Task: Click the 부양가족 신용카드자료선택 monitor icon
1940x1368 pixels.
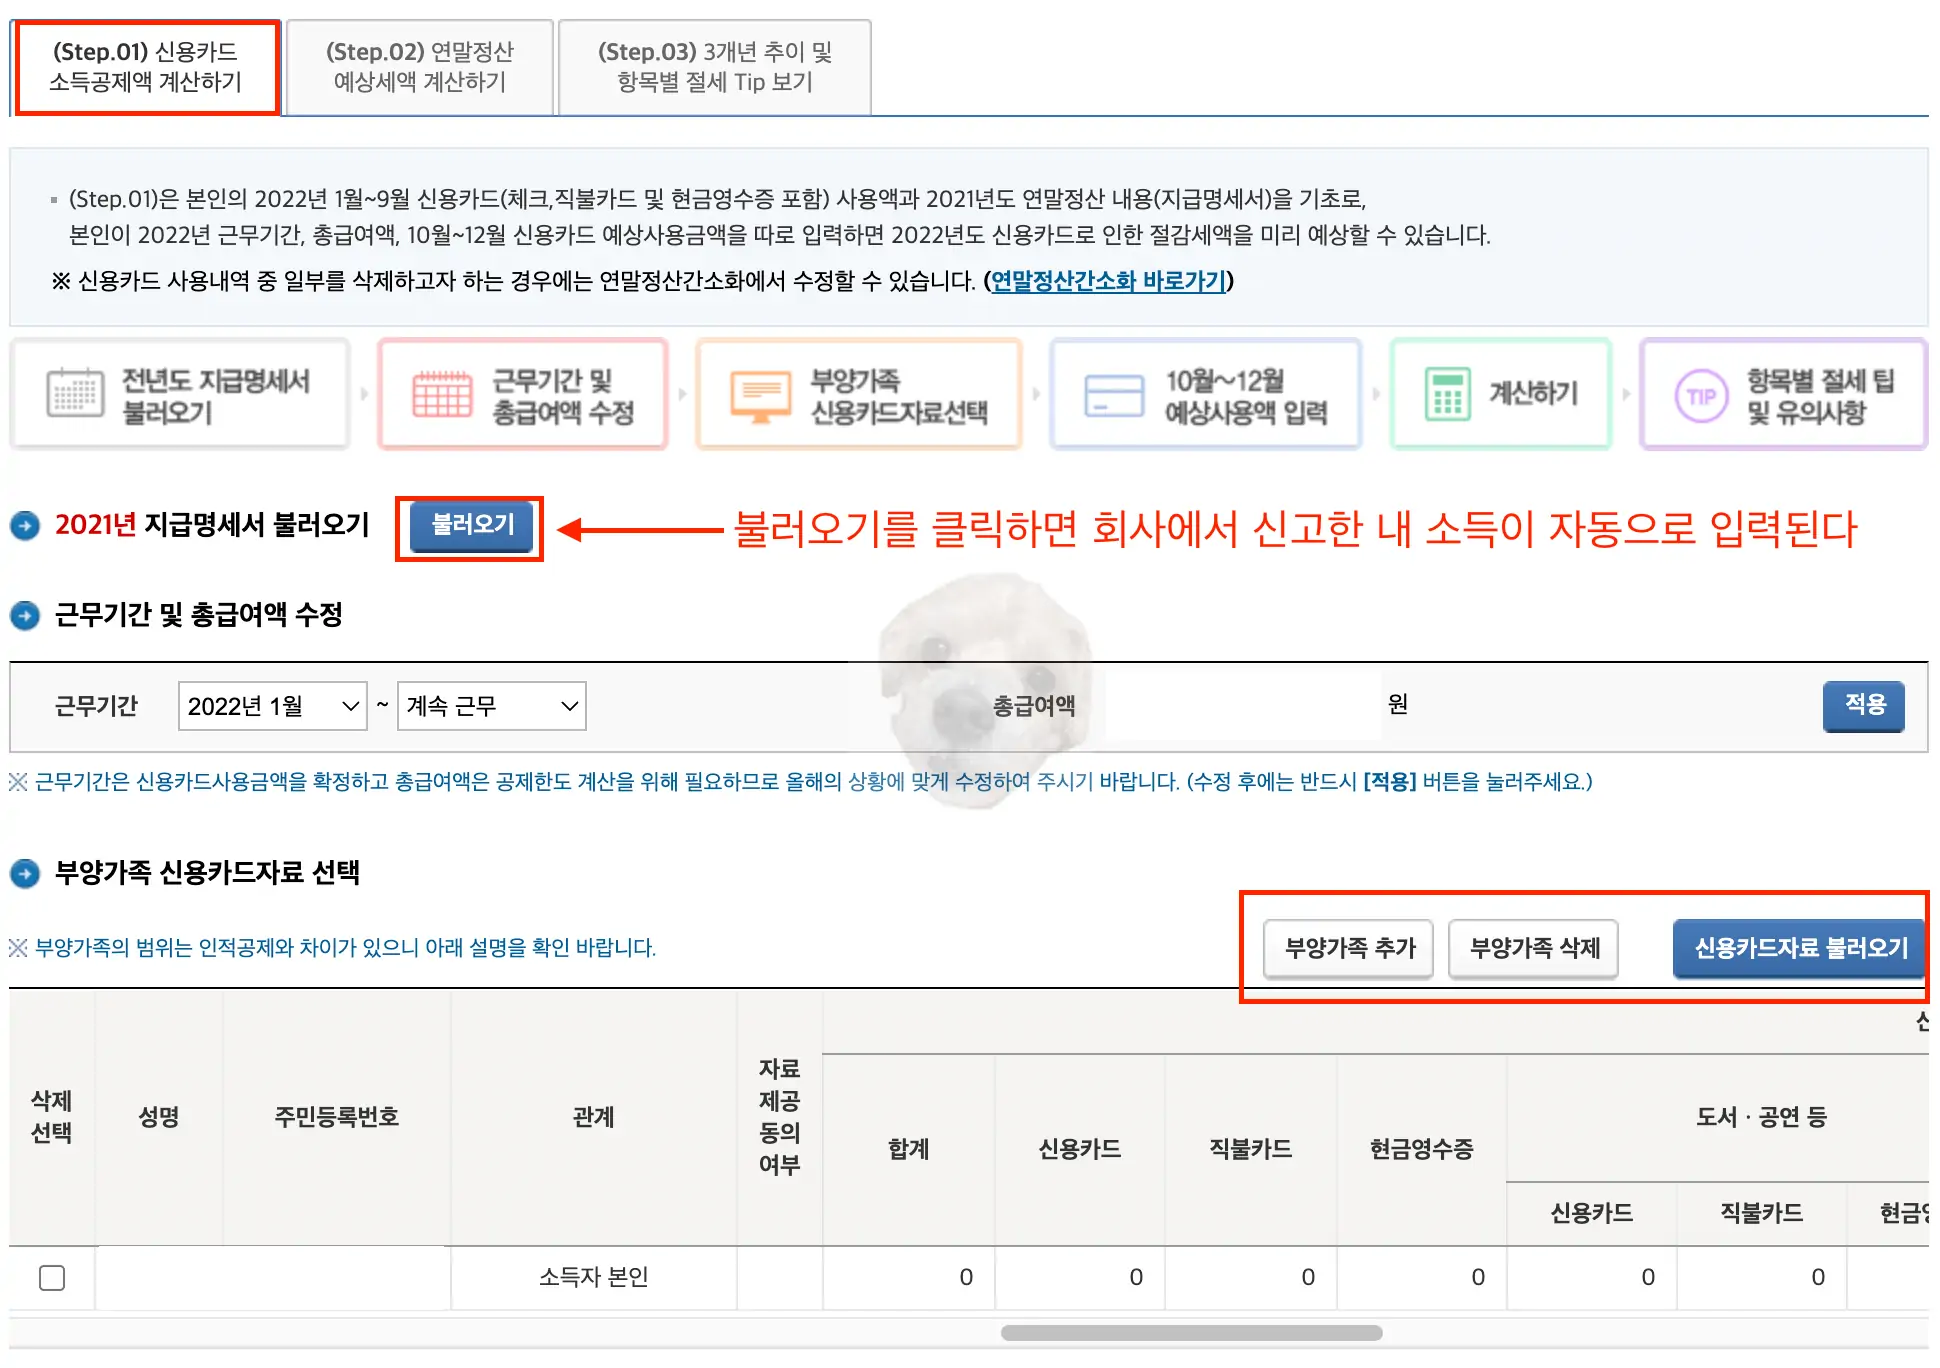Action: pos(760,394)
